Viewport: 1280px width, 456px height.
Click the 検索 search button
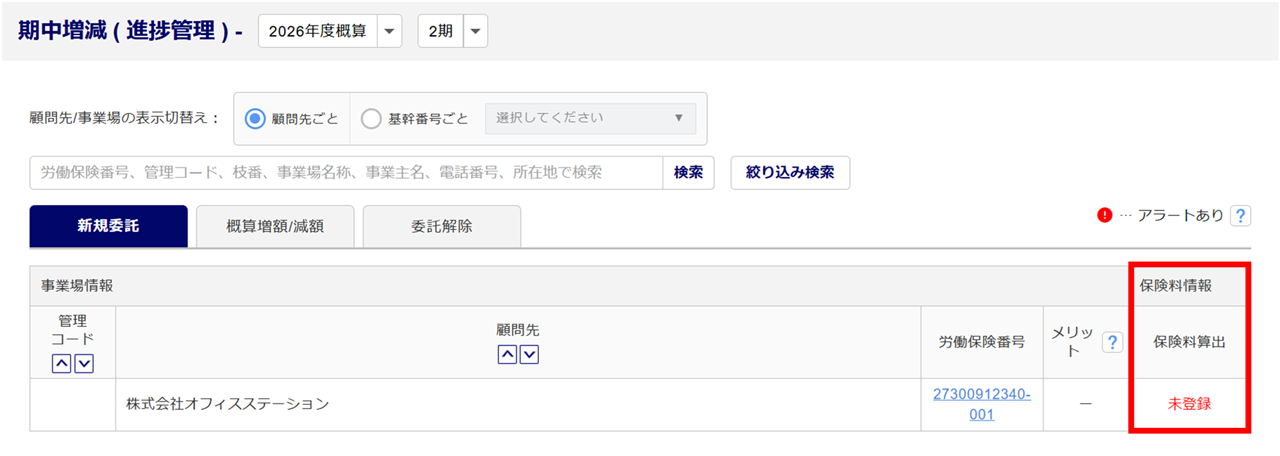click(688, 172)
